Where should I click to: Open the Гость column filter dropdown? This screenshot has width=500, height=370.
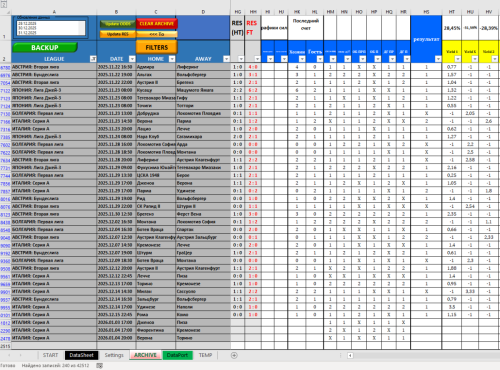(x=320, y=59)
